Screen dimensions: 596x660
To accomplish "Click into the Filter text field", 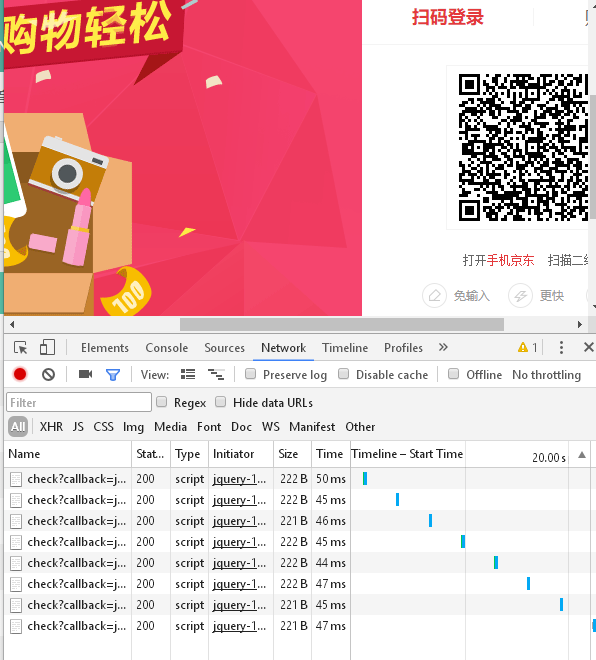I will (79, 402).
